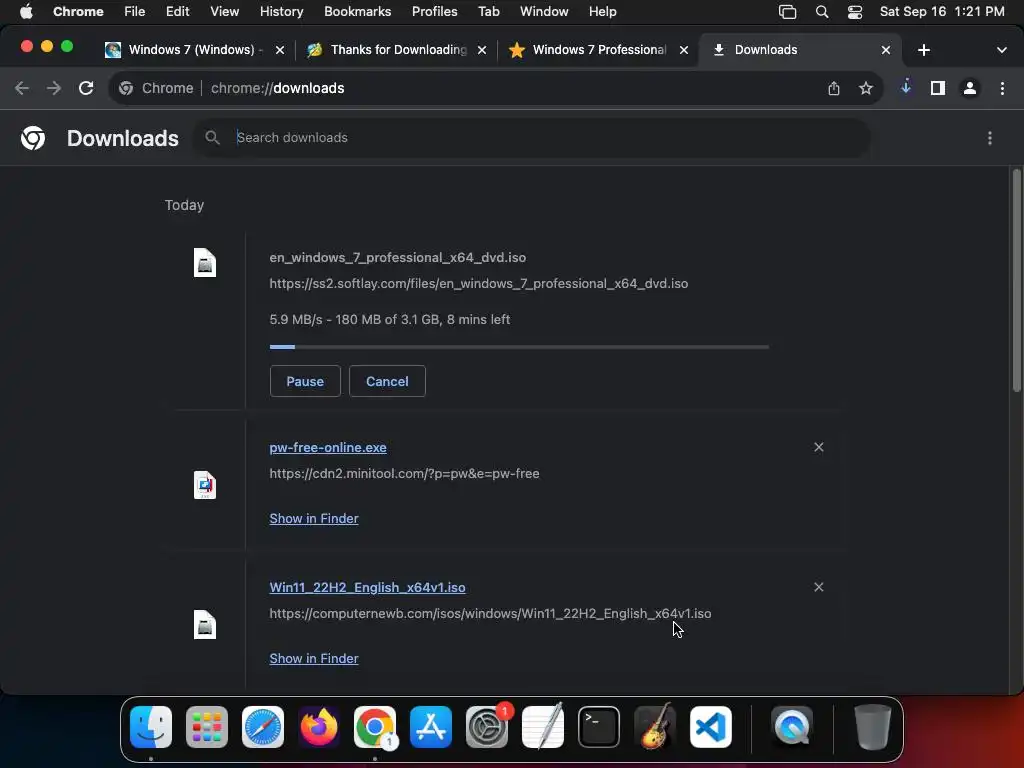
Task: Open QuickTime Player from the dock
Action: pos(792,727)
